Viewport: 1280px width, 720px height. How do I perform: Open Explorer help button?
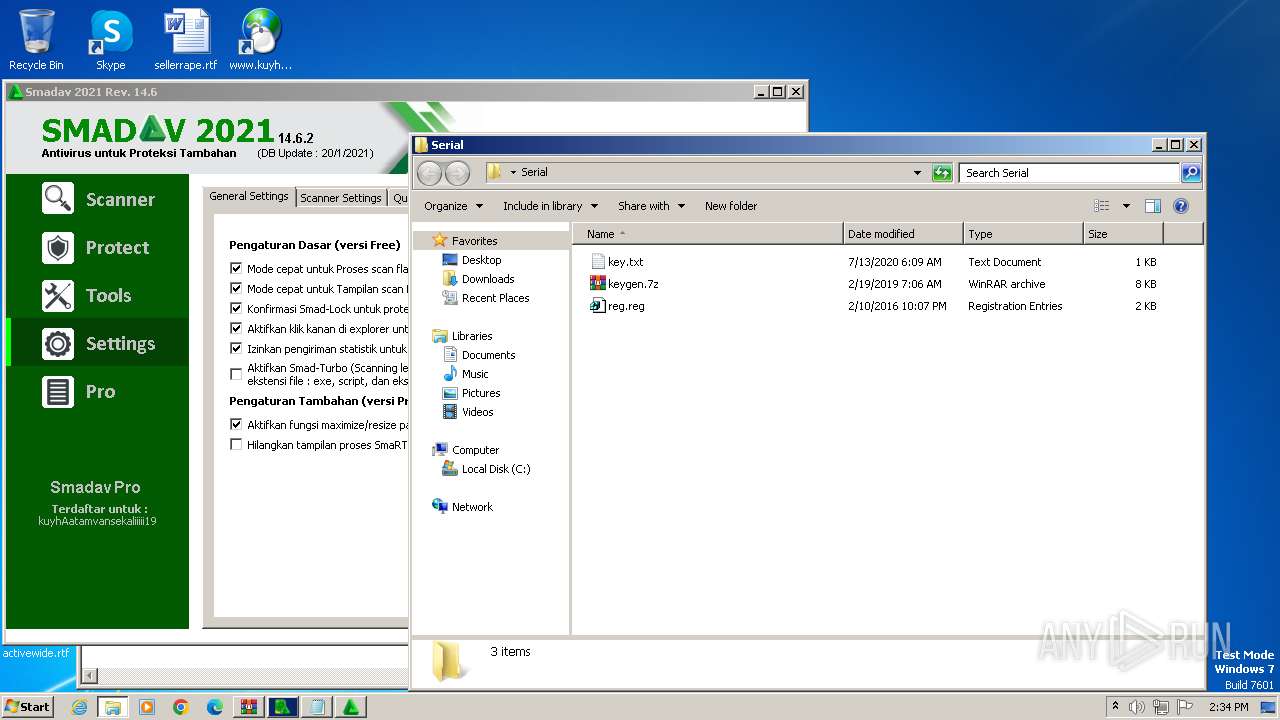(x=1180, y=206)
